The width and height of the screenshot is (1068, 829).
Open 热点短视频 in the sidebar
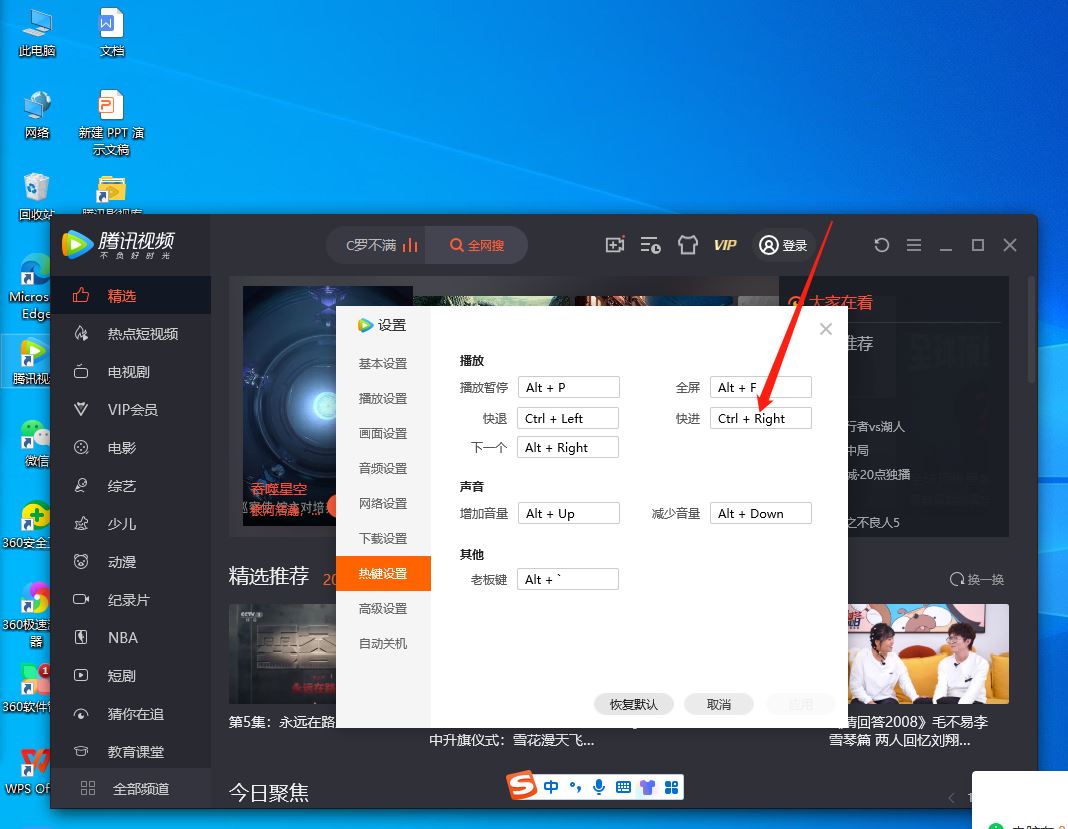130,334
